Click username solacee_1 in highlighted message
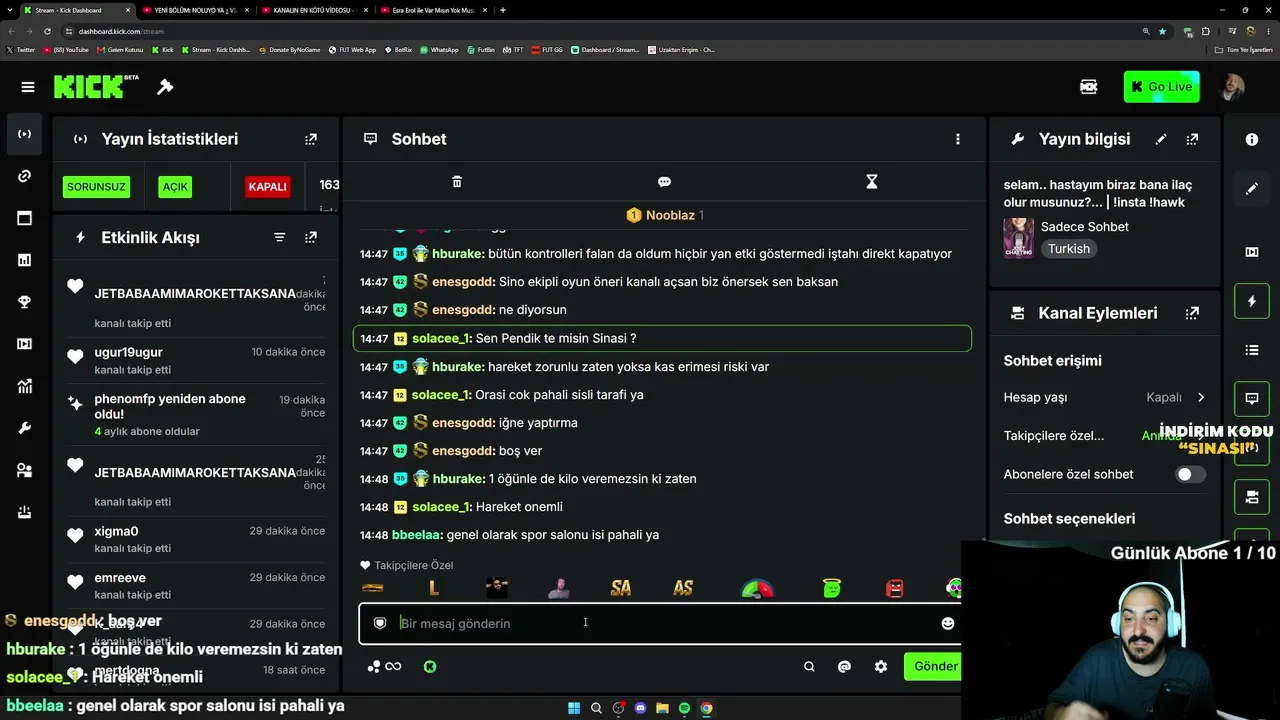Viewport: 1280px width, 720px height. pyautogui.click(x=441, y=338)
